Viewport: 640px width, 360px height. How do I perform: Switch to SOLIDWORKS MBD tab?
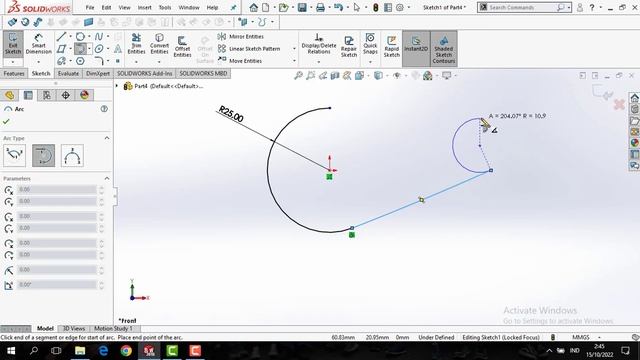(203, 73)
